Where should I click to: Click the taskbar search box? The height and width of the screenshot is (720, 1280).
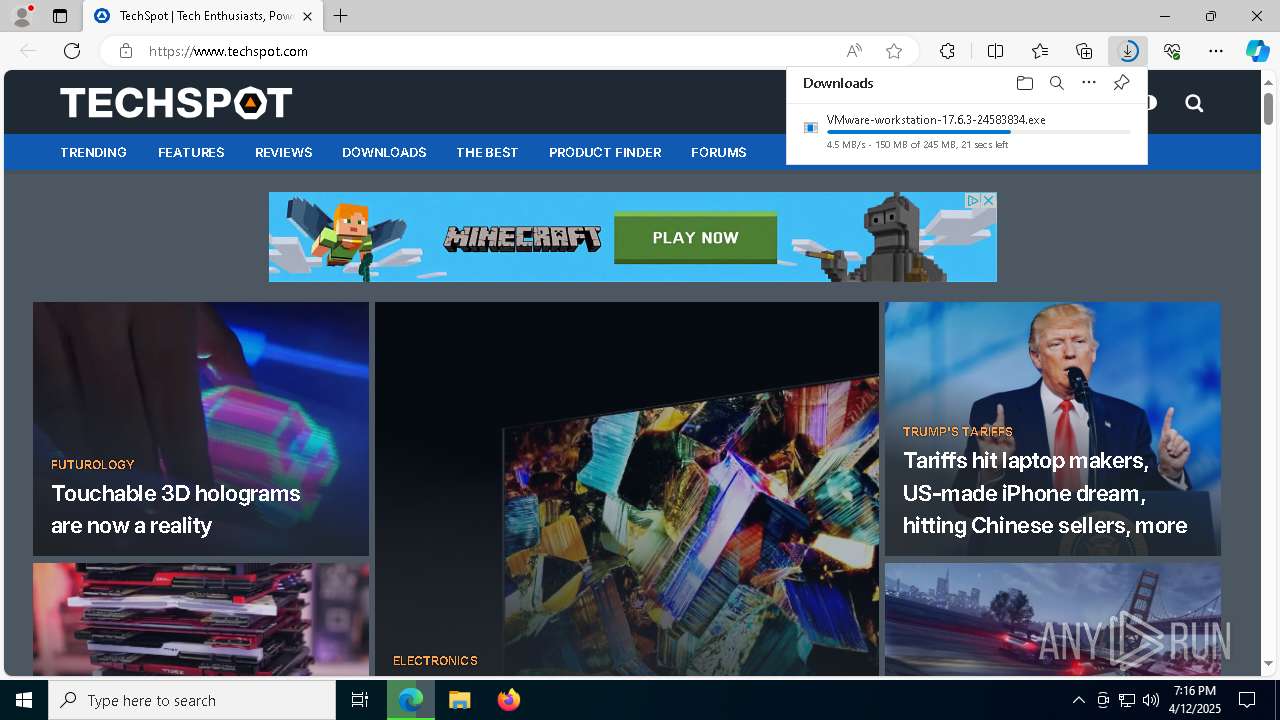click(192, 700)
